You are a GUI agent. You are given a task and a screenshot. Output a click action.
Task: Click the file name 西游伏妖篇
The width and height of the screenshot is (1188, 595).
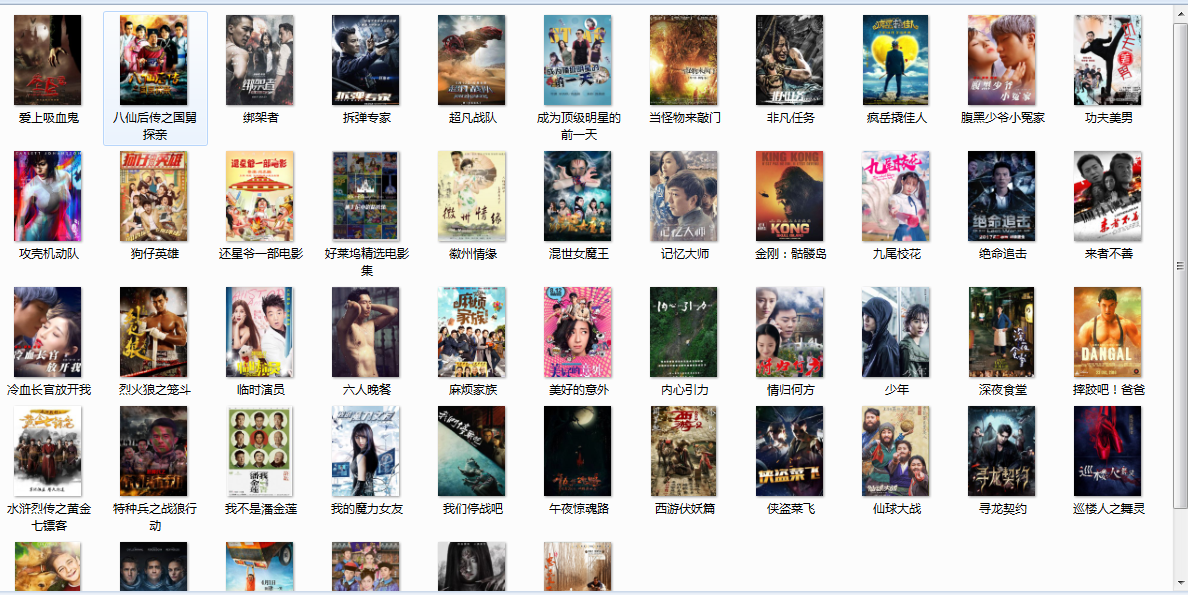pyautogui.click(x=685, y=509)
